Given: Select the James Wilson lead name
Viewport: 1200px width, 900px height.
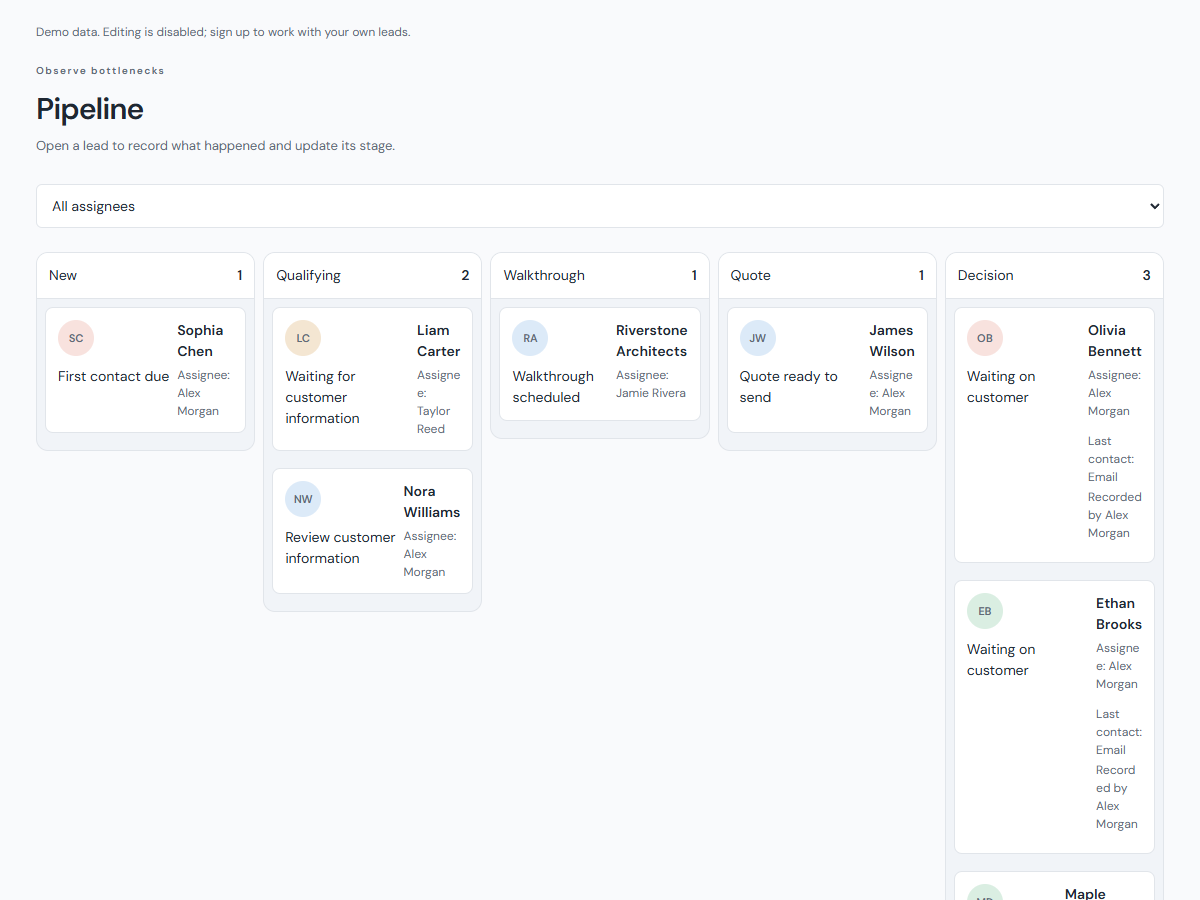Looking at the screenshot, I should pyautogui.click(x=892, y=341).
